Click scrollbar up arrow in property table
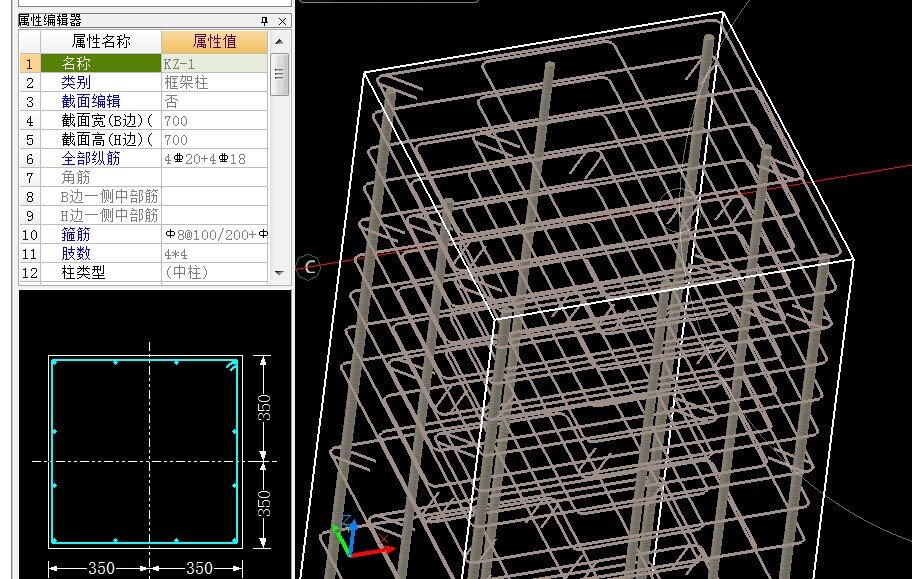The image size is (912, 579). pos(279,42)
